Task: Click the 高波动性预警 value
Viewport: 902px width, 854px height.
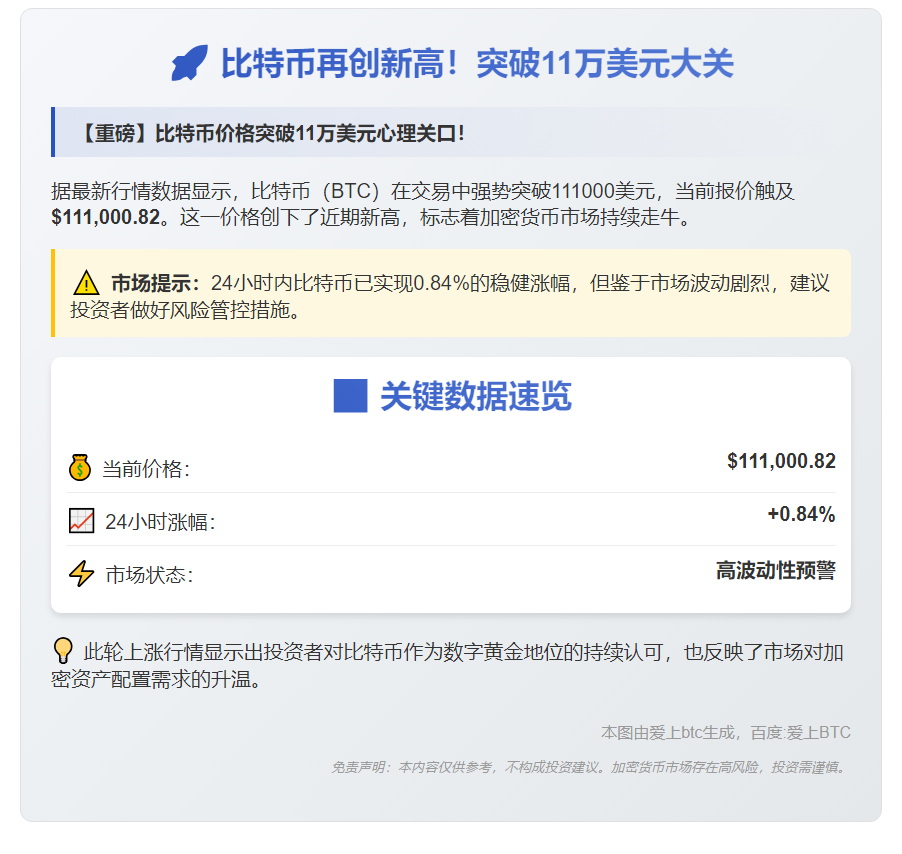Action: click(x=776, y=570)
